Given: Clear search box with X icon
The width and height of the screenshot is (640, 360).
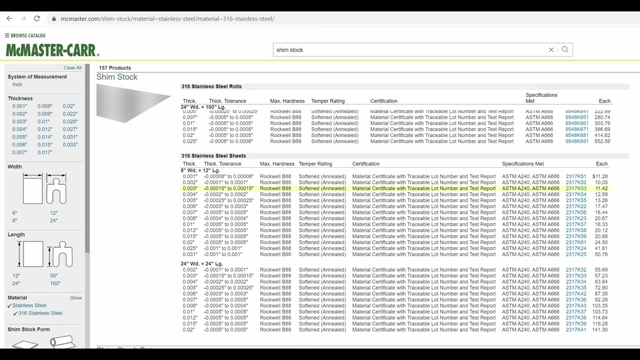Looking at the screenshot, I should [x=551, y=50].
